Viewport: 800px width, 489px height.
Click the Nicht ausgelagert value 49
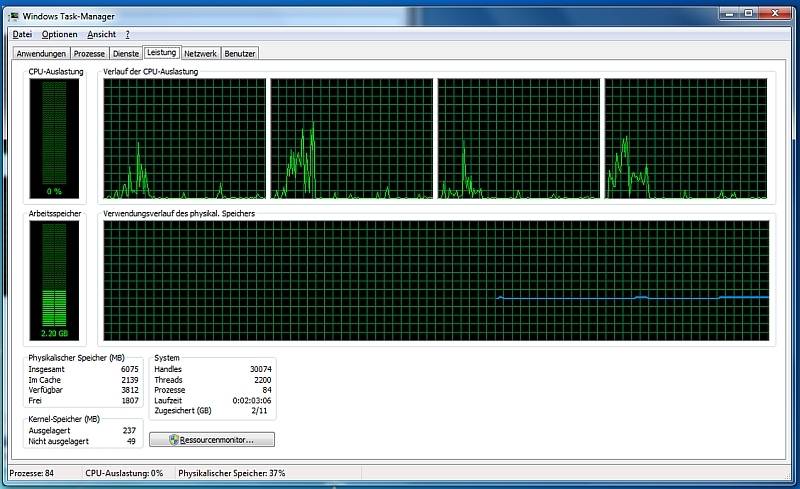(131, 441)
